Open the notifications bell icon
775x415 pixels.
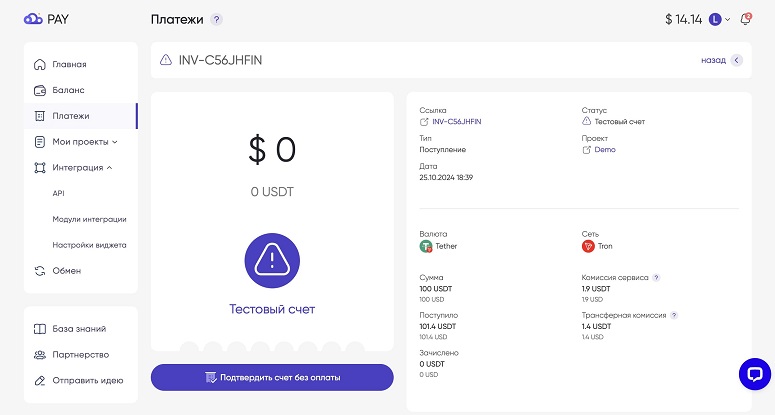pos(745,19)
